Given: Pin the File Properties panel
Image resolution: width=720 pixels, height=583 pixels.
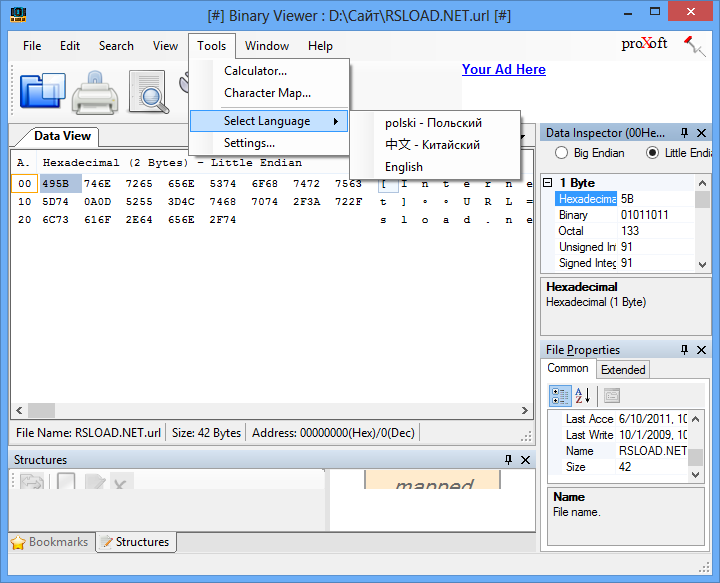Looking at the screenshot, I should 684,350.
